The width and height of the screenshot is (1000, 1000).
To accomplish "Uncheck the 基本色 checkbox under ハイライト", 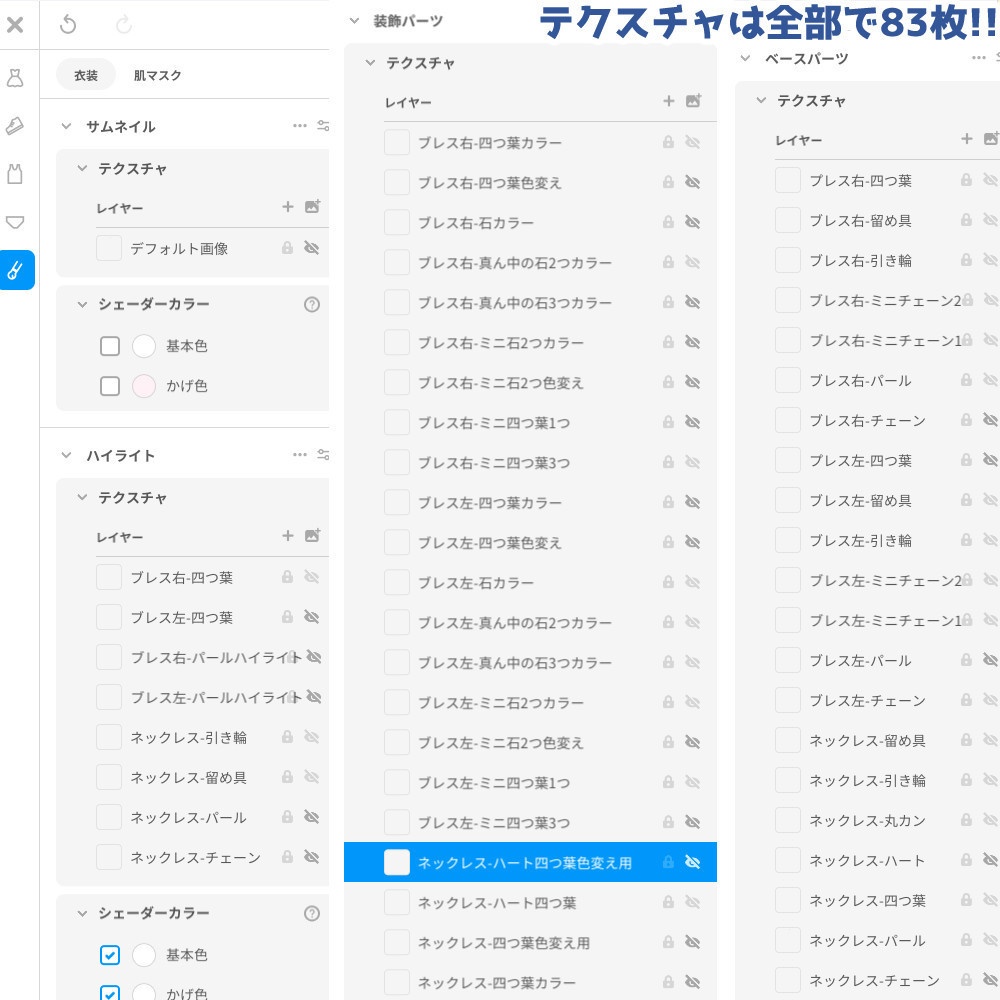I will pos(110,955).
